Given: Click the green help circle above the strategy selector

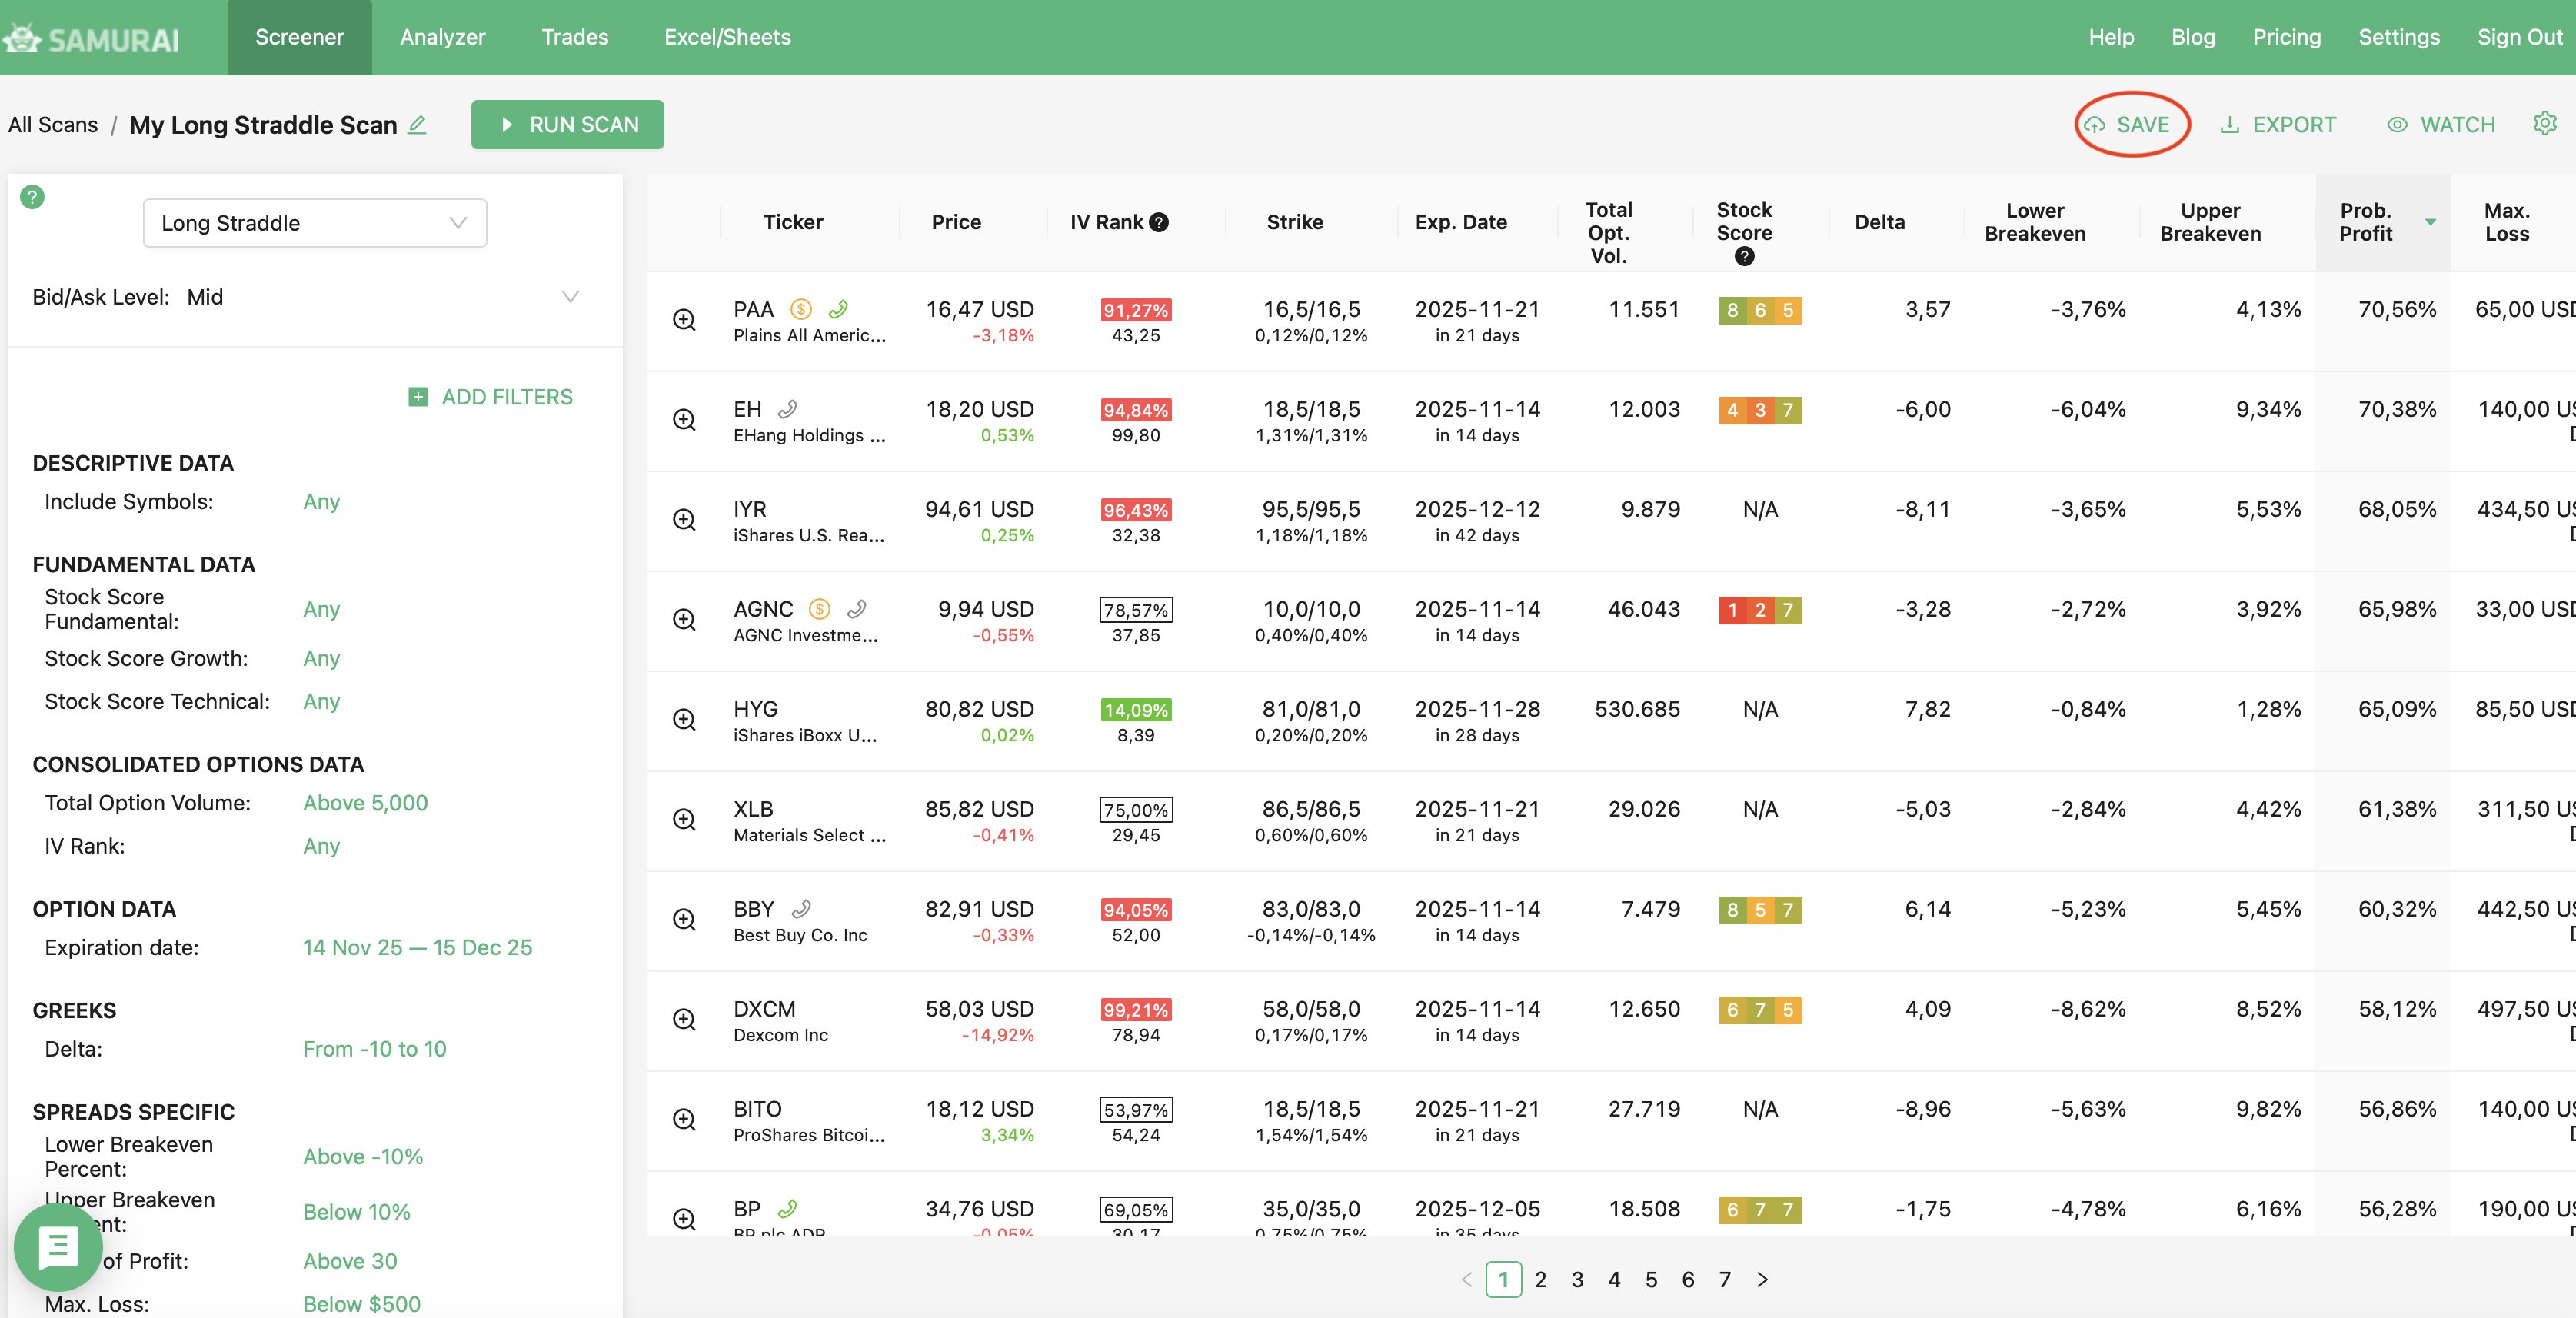Looking at the screenshot, I should [32, 197].
